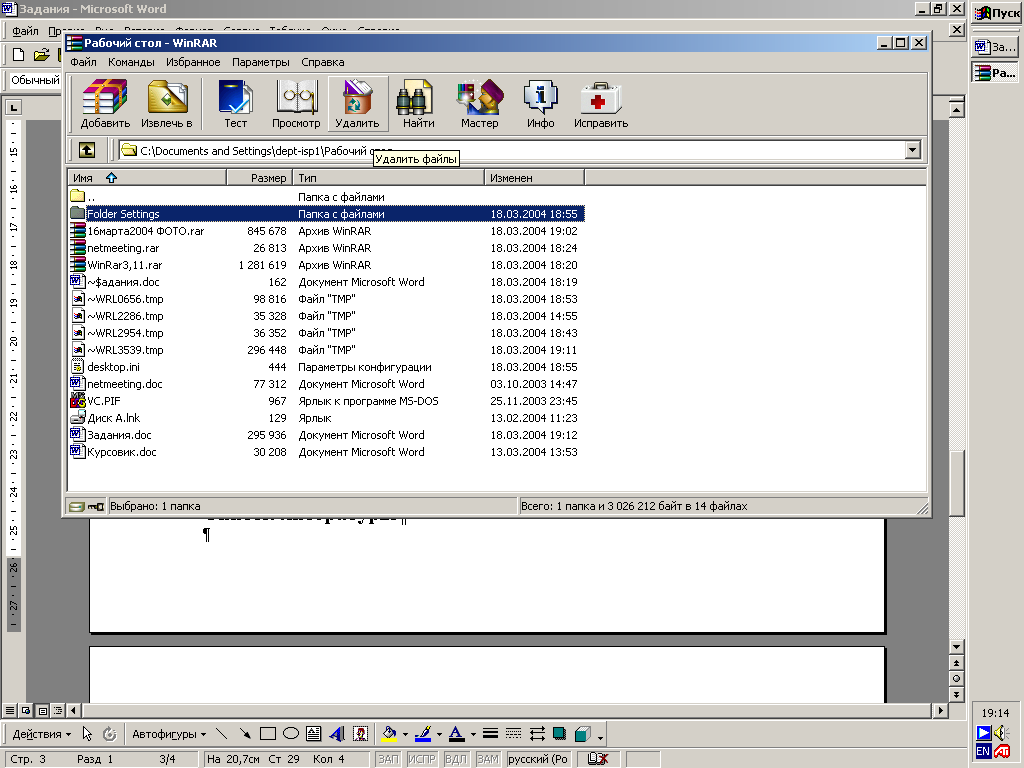Click the Просмотр (View) toolbar icon

[x=296, y=103]
